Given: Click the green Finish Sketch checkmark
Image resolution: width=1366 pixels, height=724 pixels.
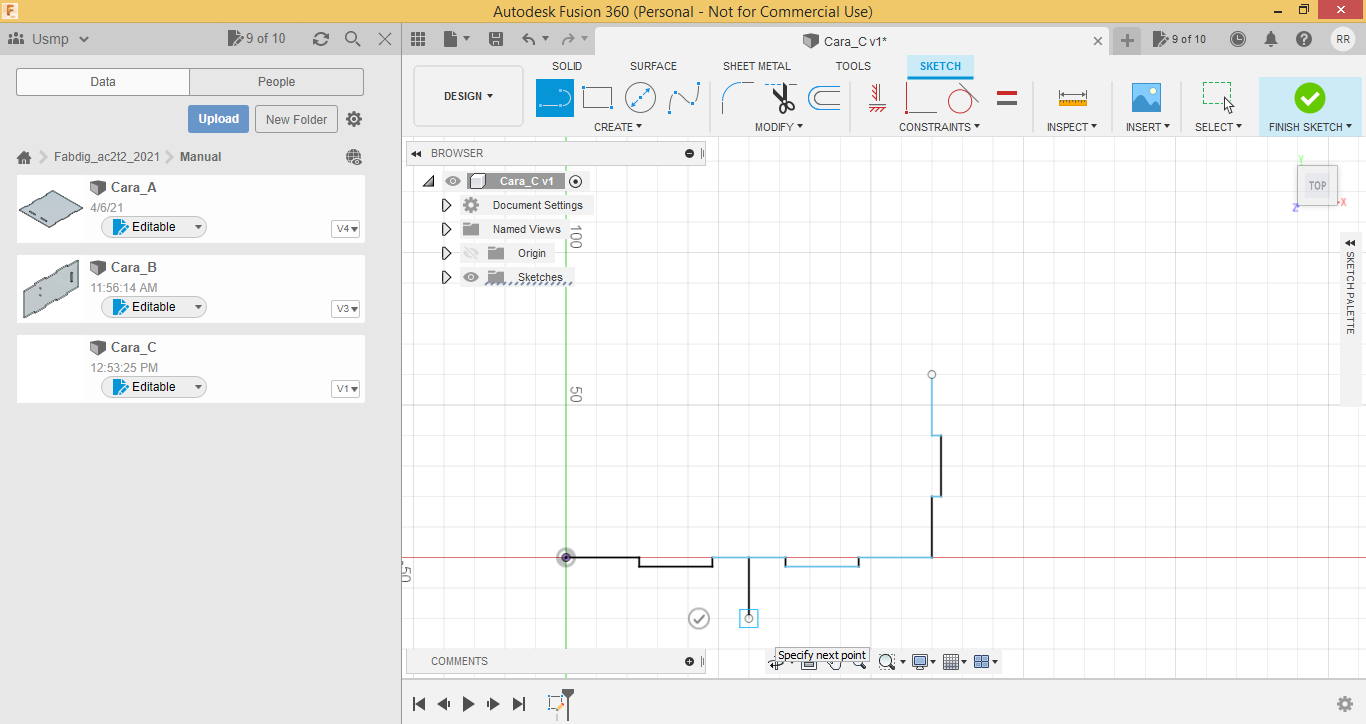Looking at the screenshot, I should [x=1309, y=98].
